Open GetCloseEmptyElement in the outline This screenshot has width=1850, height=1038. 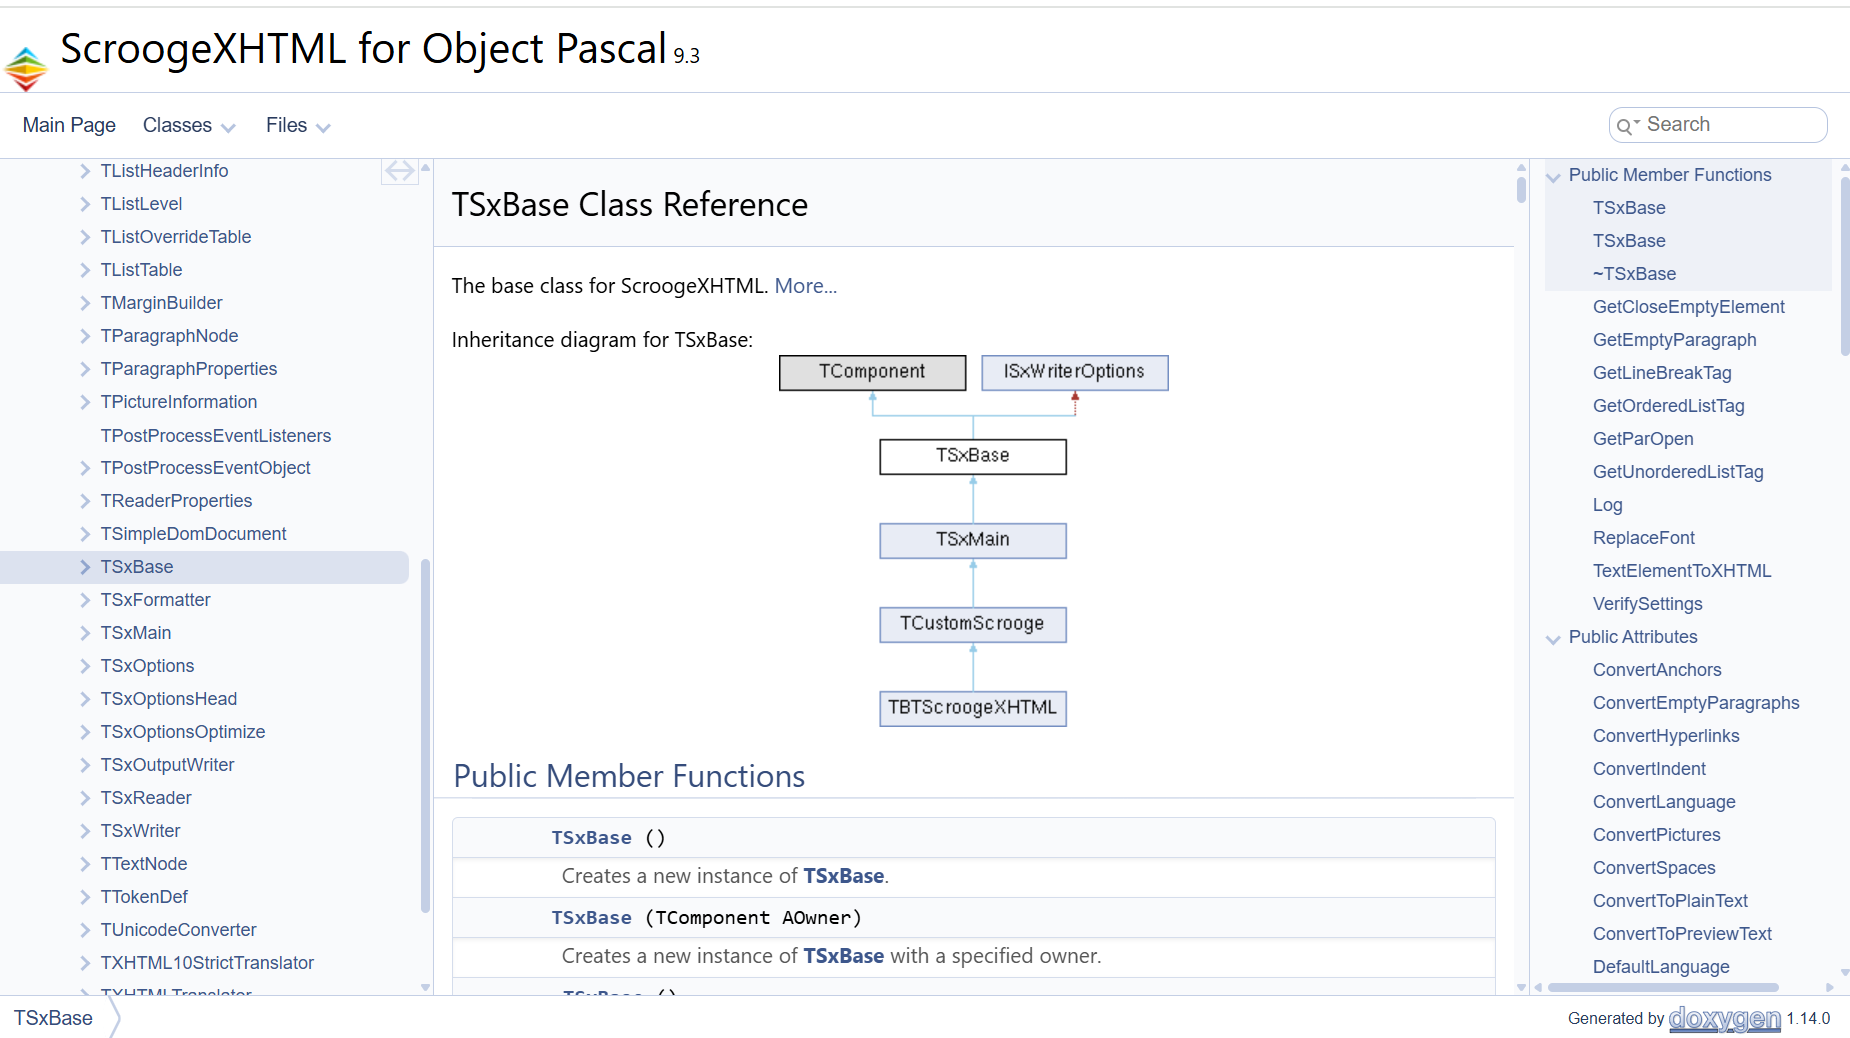[1688, 307]
